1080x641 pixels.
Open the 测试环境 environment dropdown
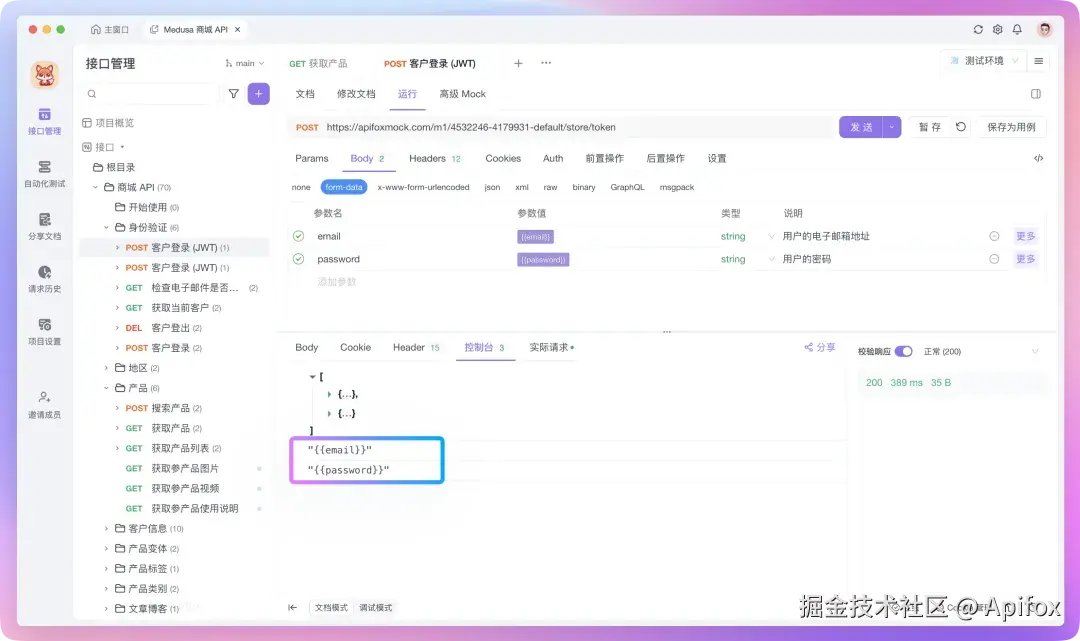click(980, 61)
